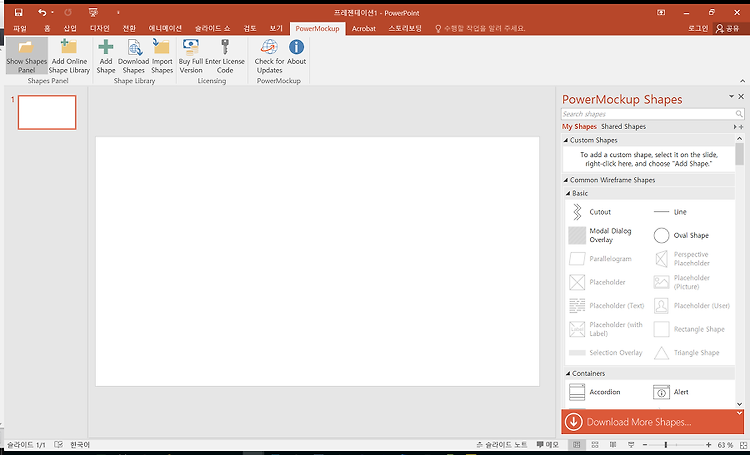Switch to the 애니메이션 ribbon tab
Image resolution: width=750 pixels, height=455 pixels.
click(165, 29)
